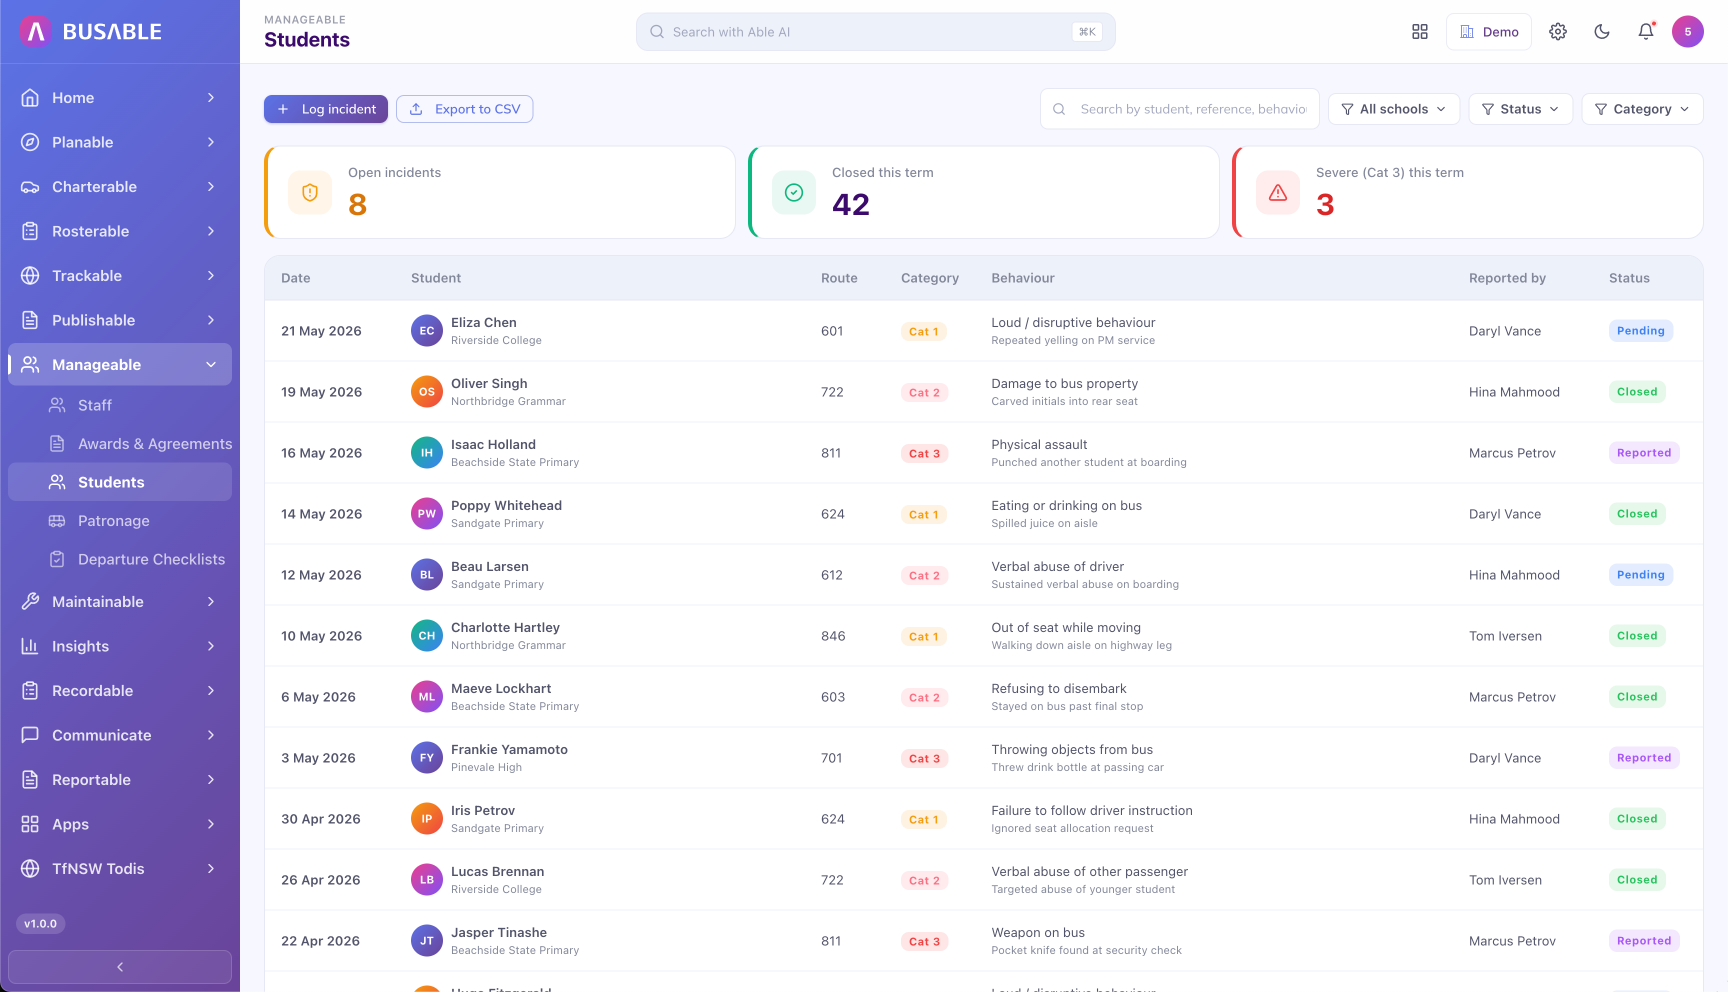Open the Category filter dropdown
1728x992 pixels.
pyautogui.click(x=1643, y=109)
